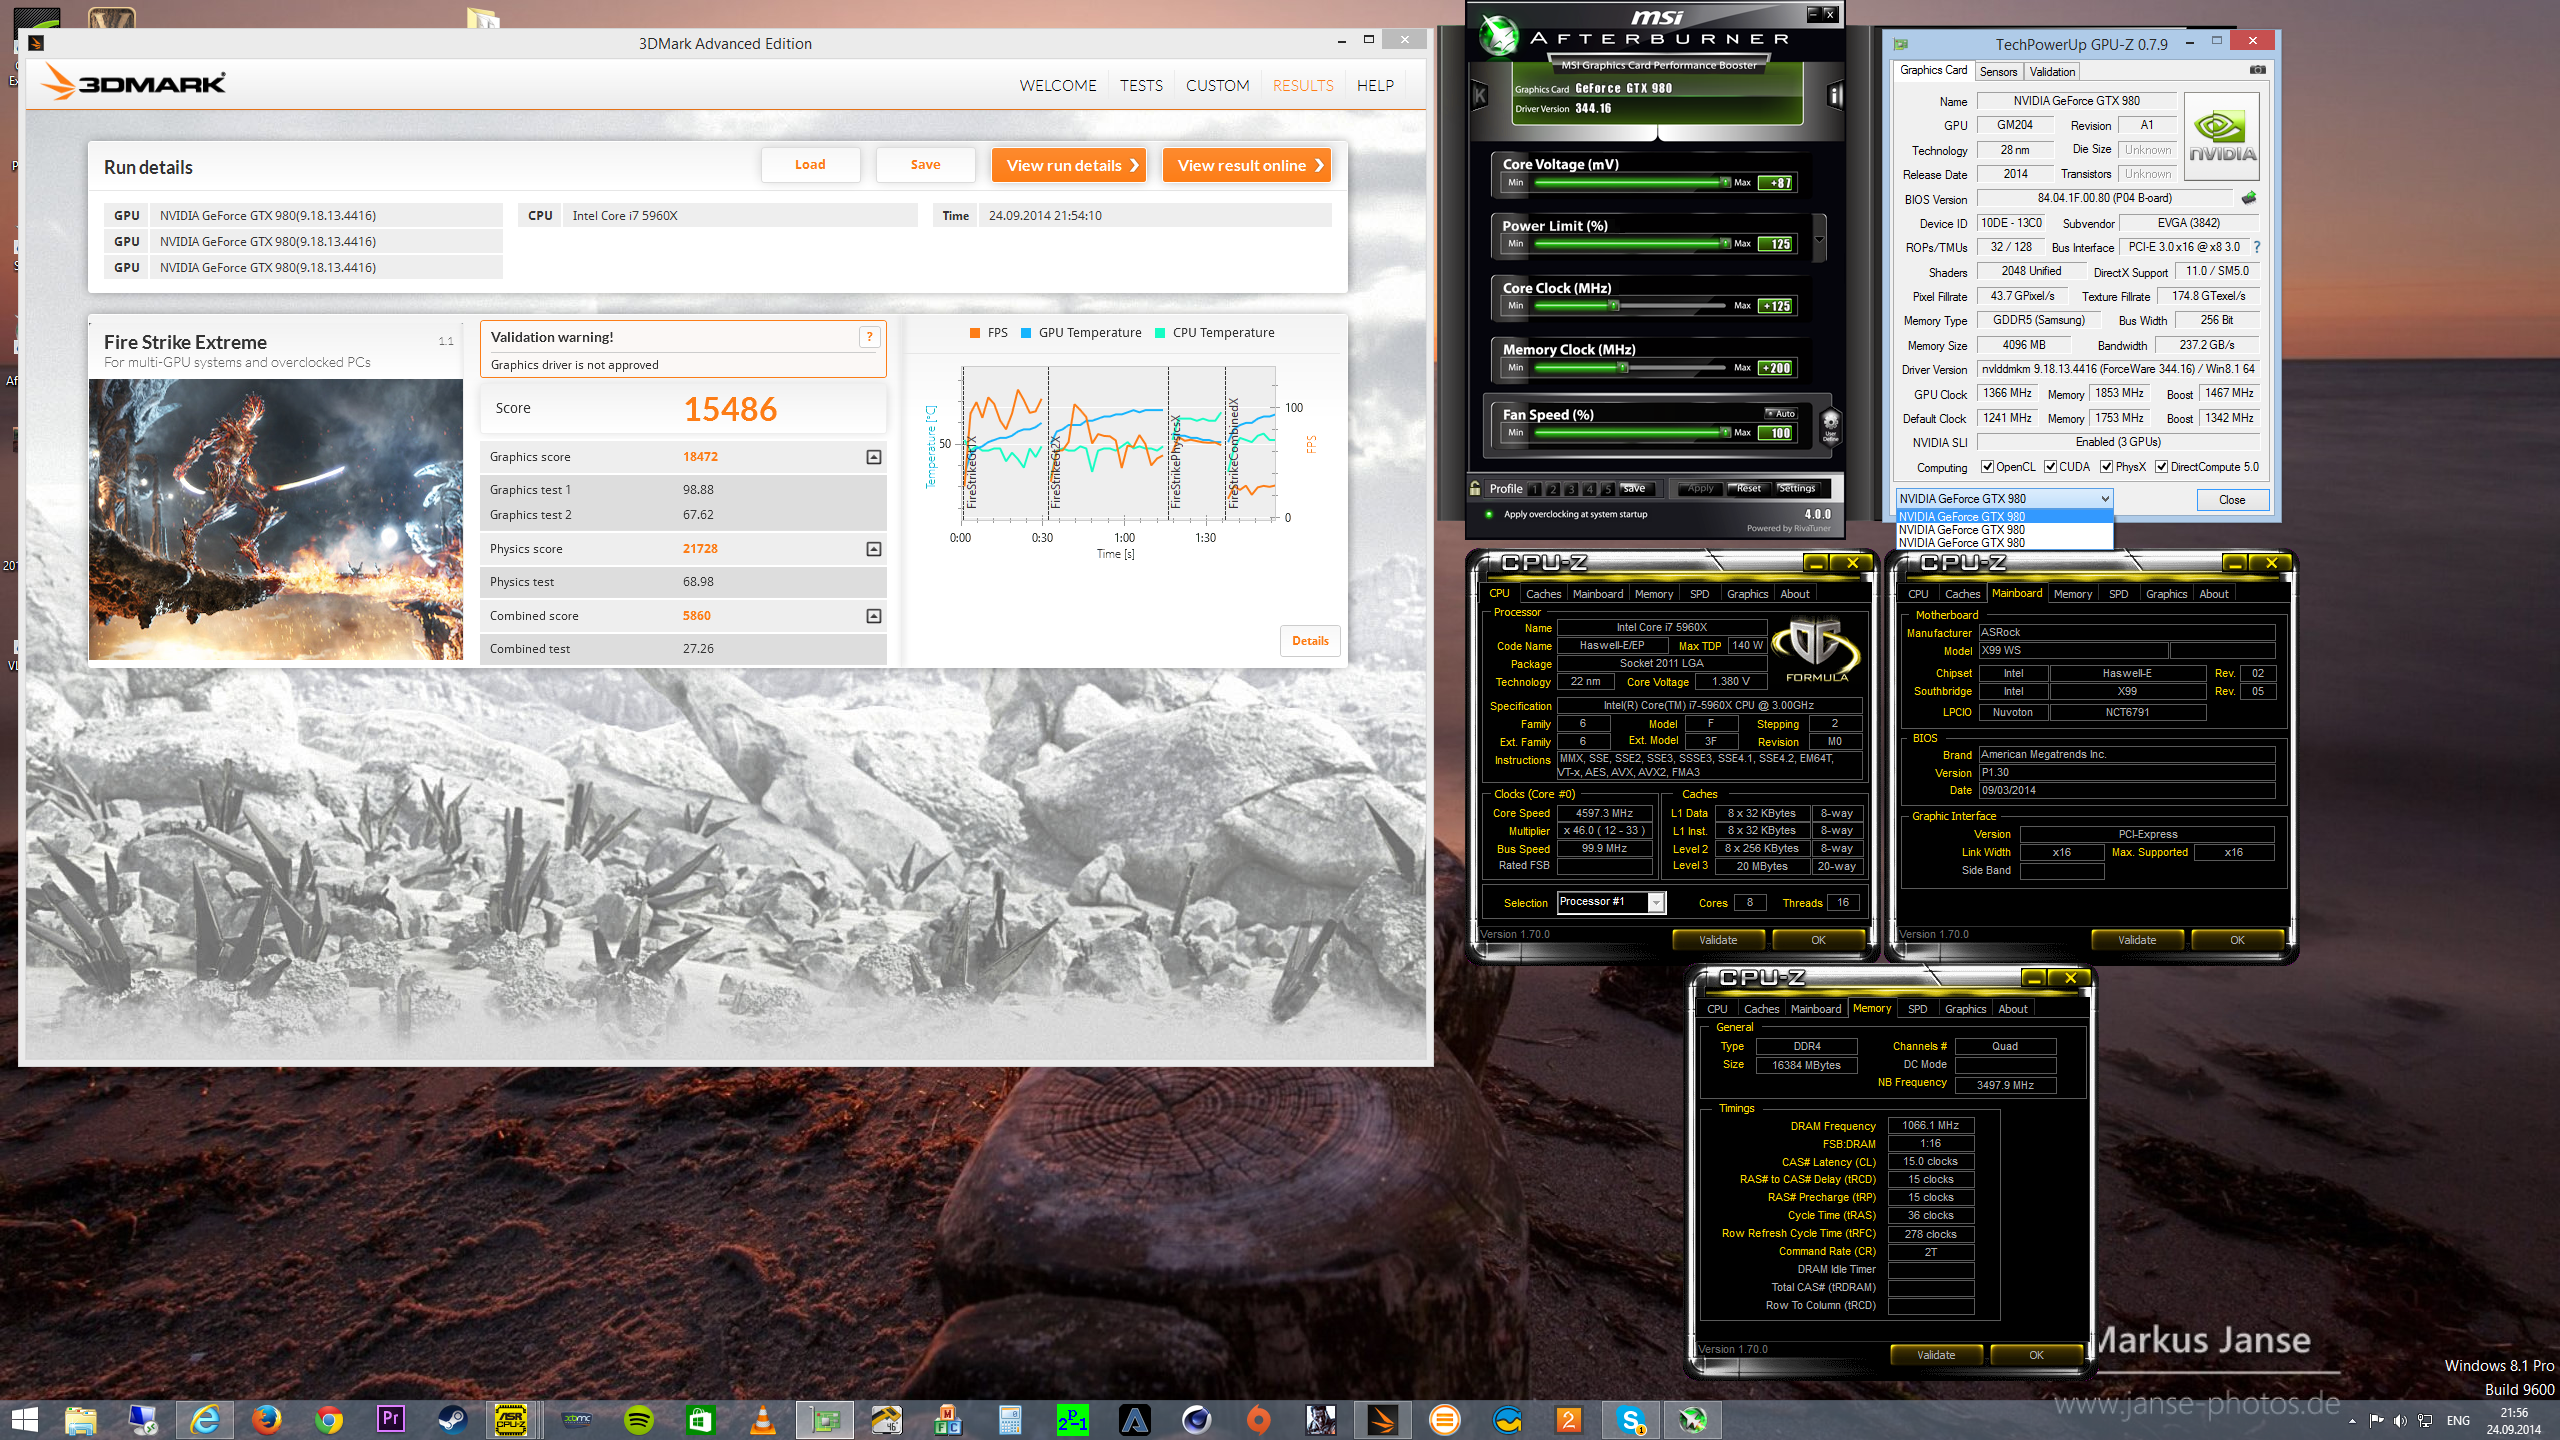The width and height of the screenshot is (2560, 1440).
Task: Open Steam from the taskbar
Action: coord(452,1419)
